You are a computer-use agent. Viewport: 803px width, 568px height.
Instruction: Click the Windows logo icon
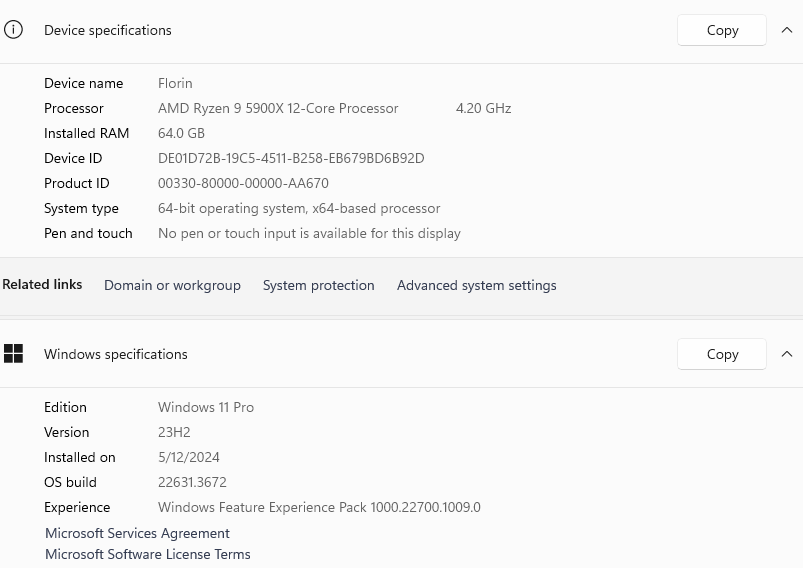pos(13,353)
